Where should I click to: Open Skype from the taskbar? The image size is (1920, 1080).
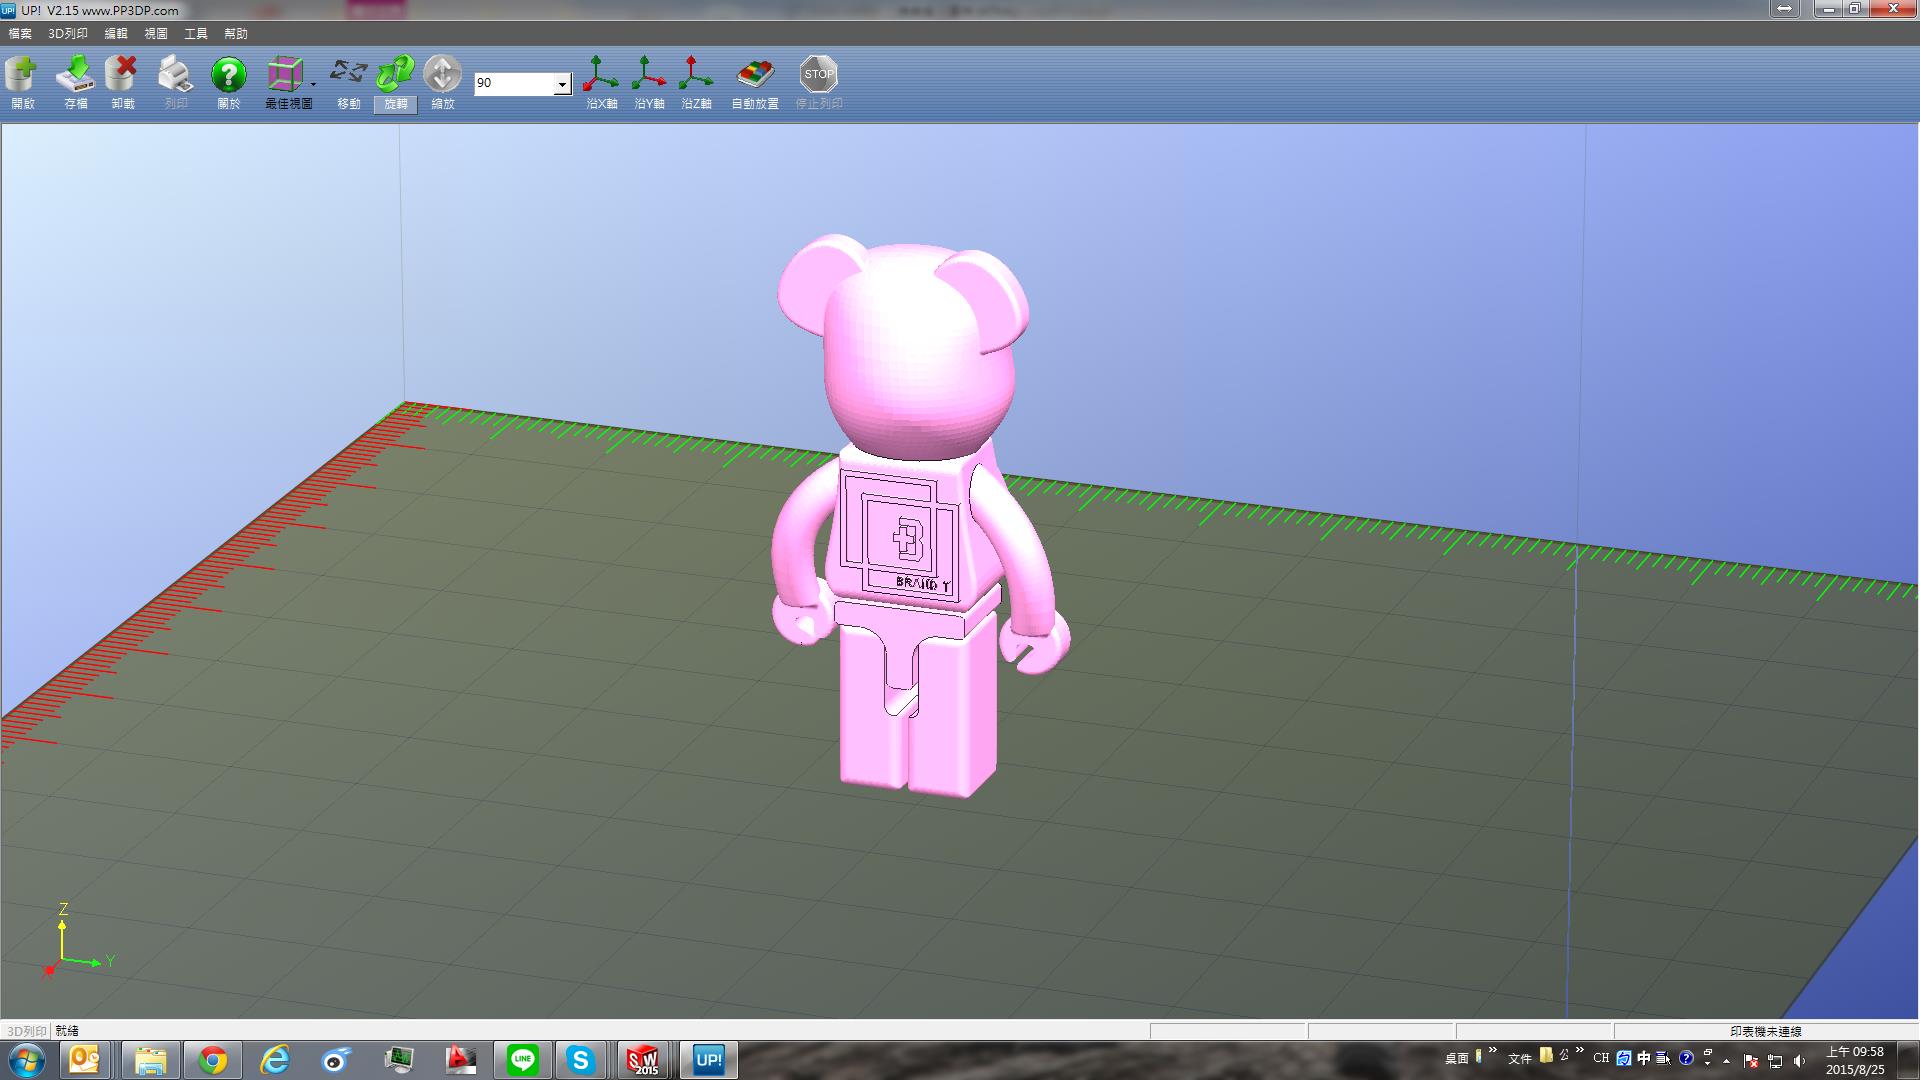point(580,1060)
